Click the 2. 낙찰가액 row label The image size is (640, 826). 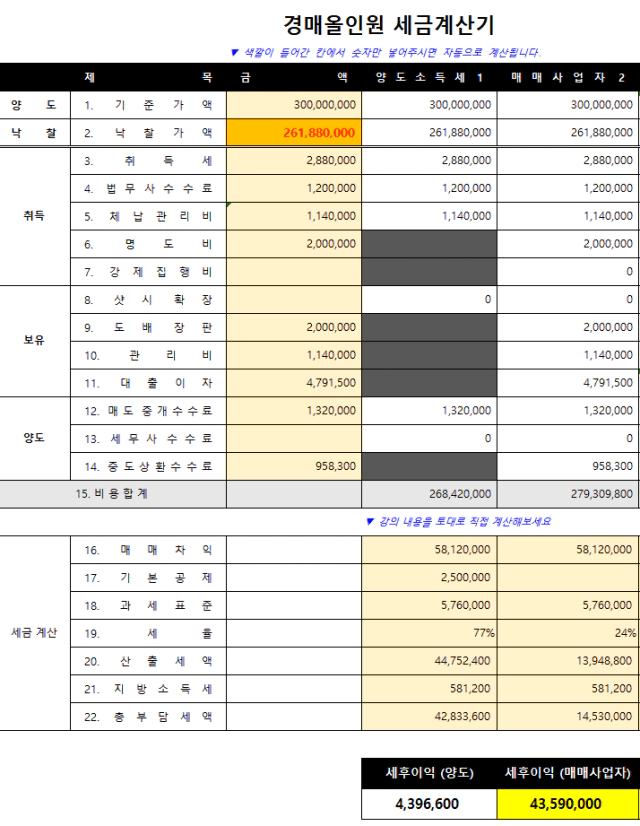[148, 133]
